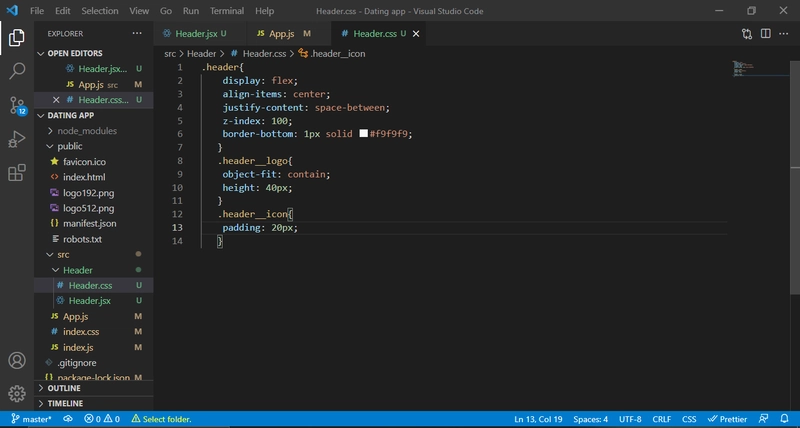Click the Synchronize Changes cloud icon

tap(68, 419)
